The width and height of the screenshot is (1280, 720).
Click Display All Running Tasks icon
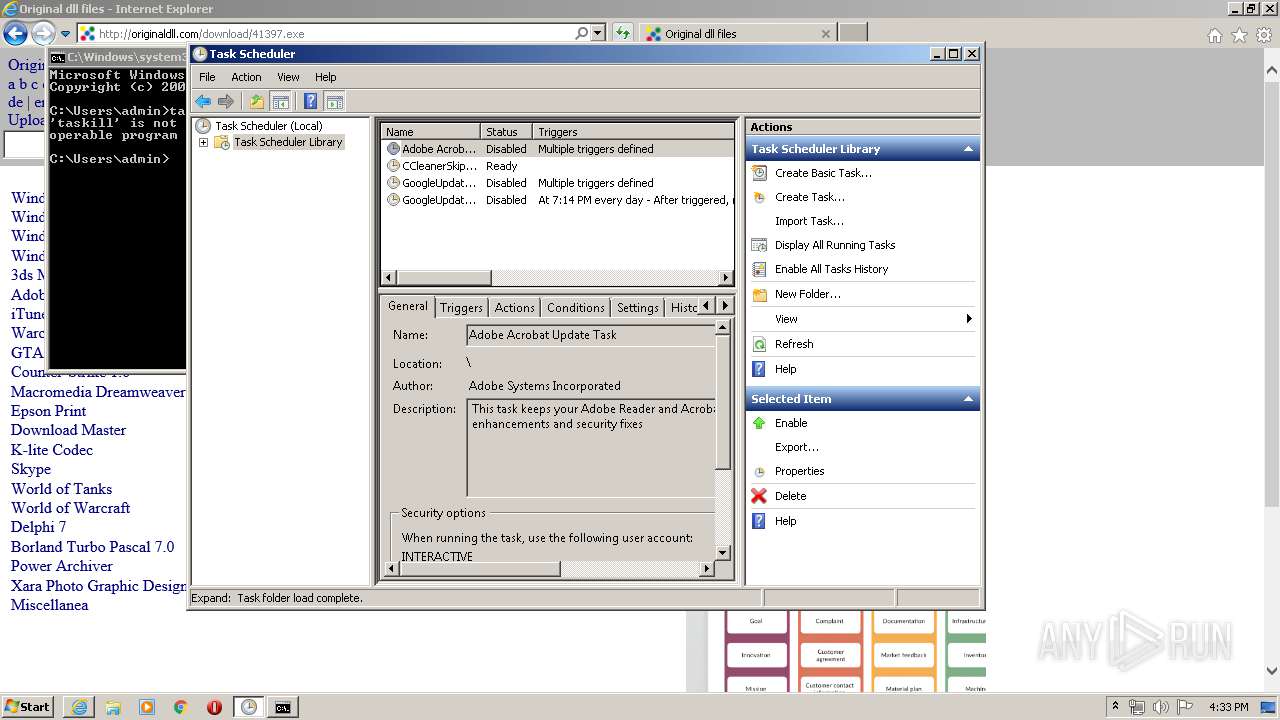(760, 245)
